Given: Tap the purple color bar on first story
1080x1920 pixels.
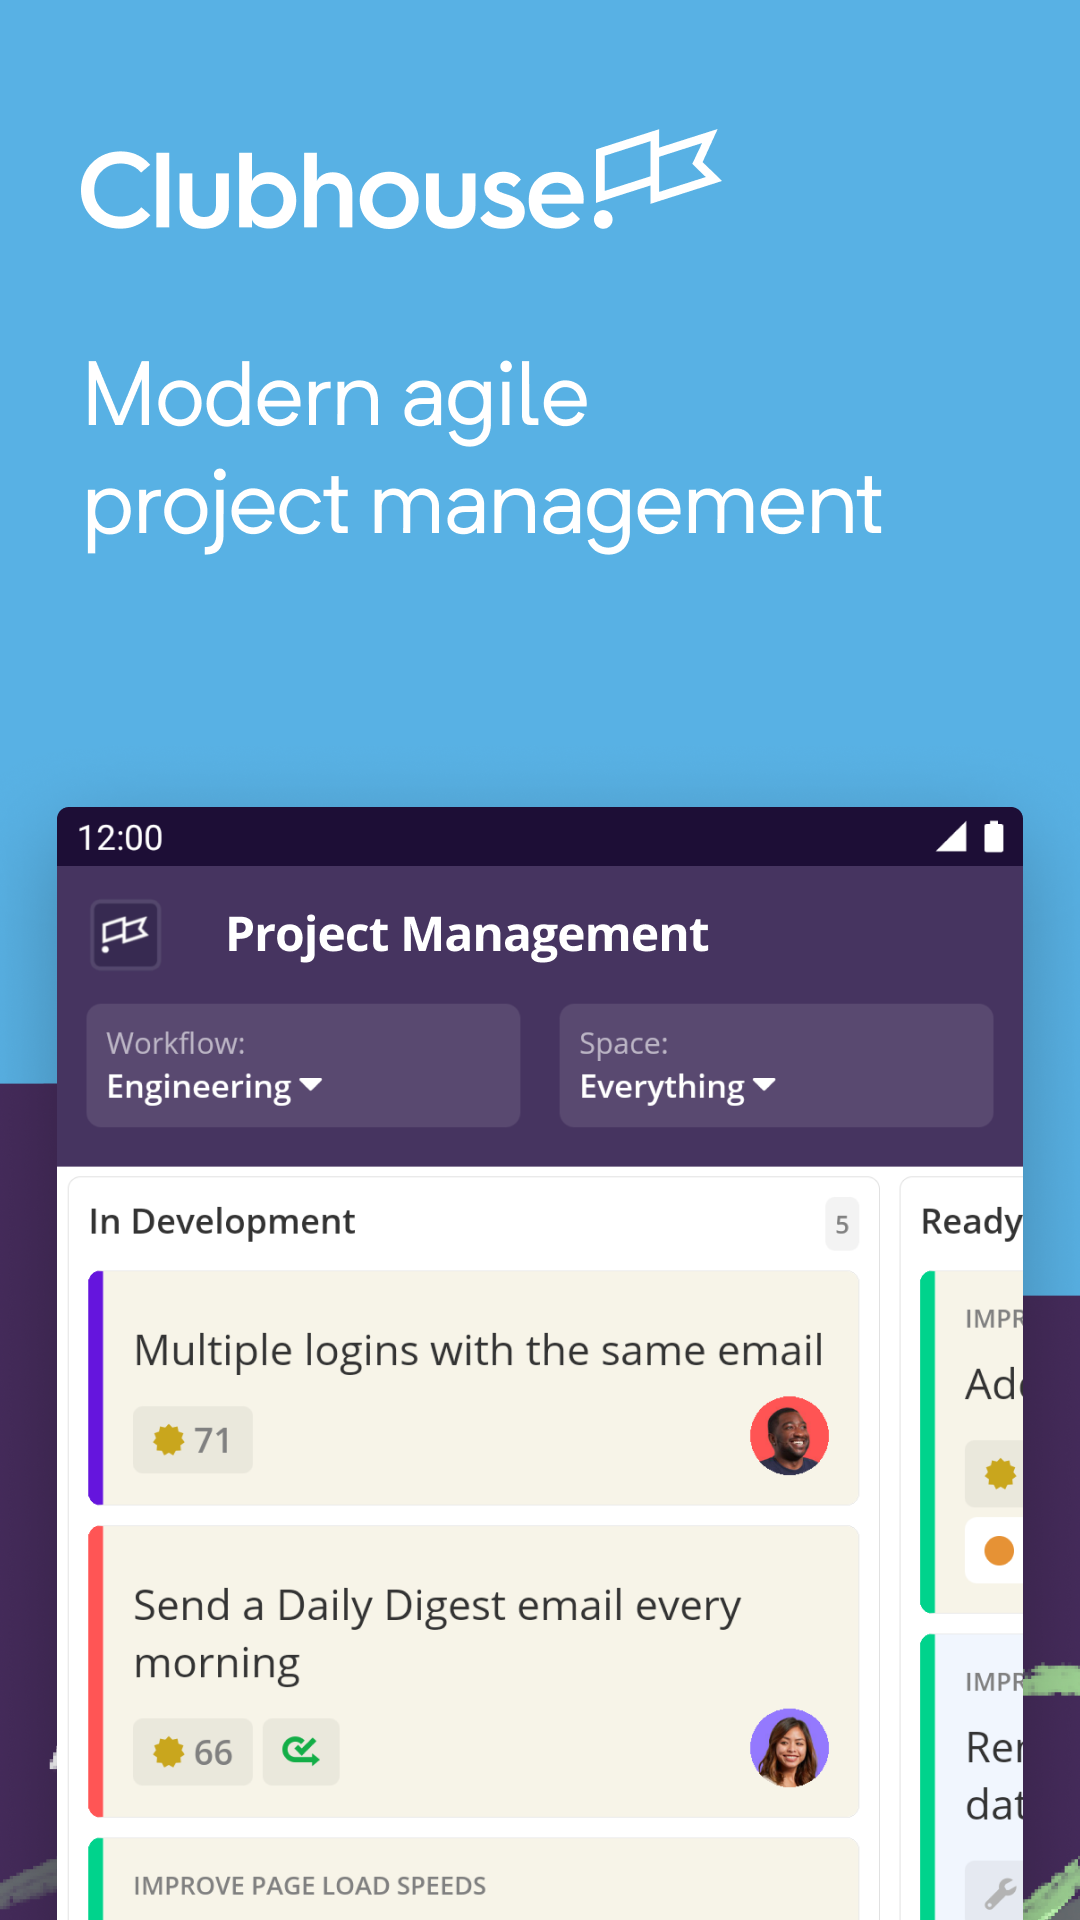Looking at the screenshot, I should click(96, 1388).
